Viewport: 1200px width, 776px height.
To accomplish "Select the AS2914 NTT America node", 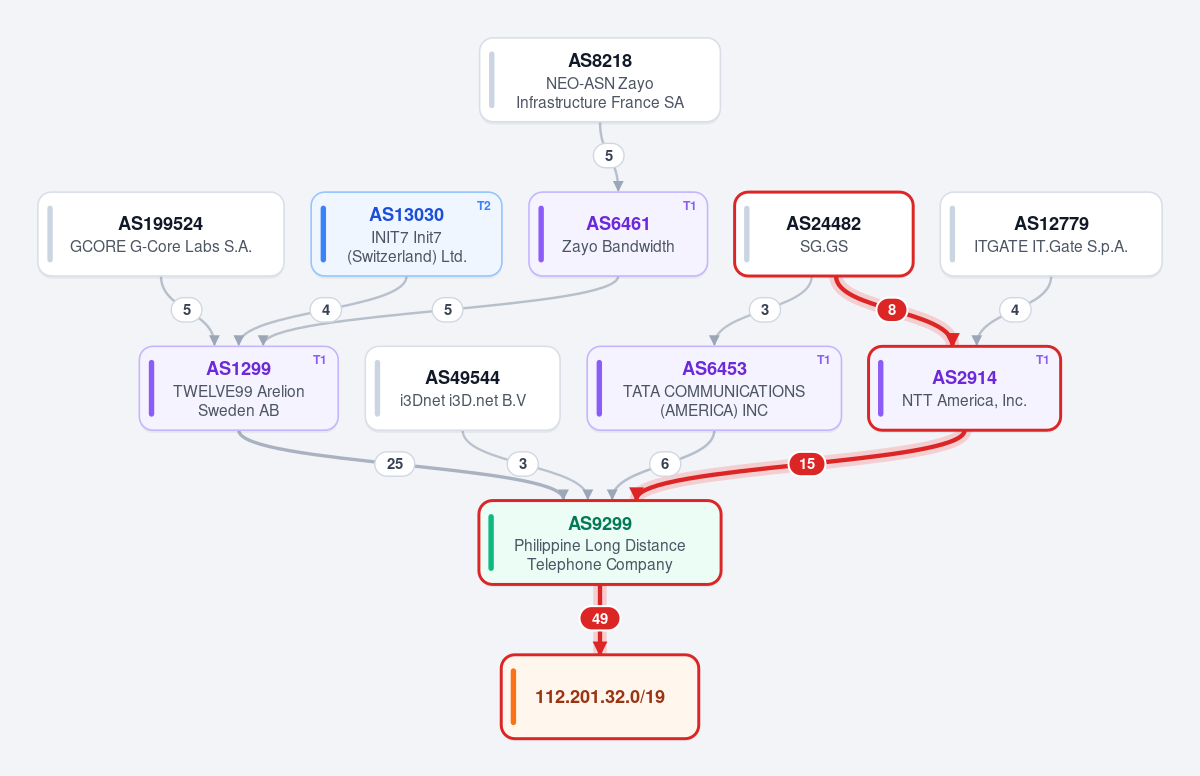I will click(964, 388).
